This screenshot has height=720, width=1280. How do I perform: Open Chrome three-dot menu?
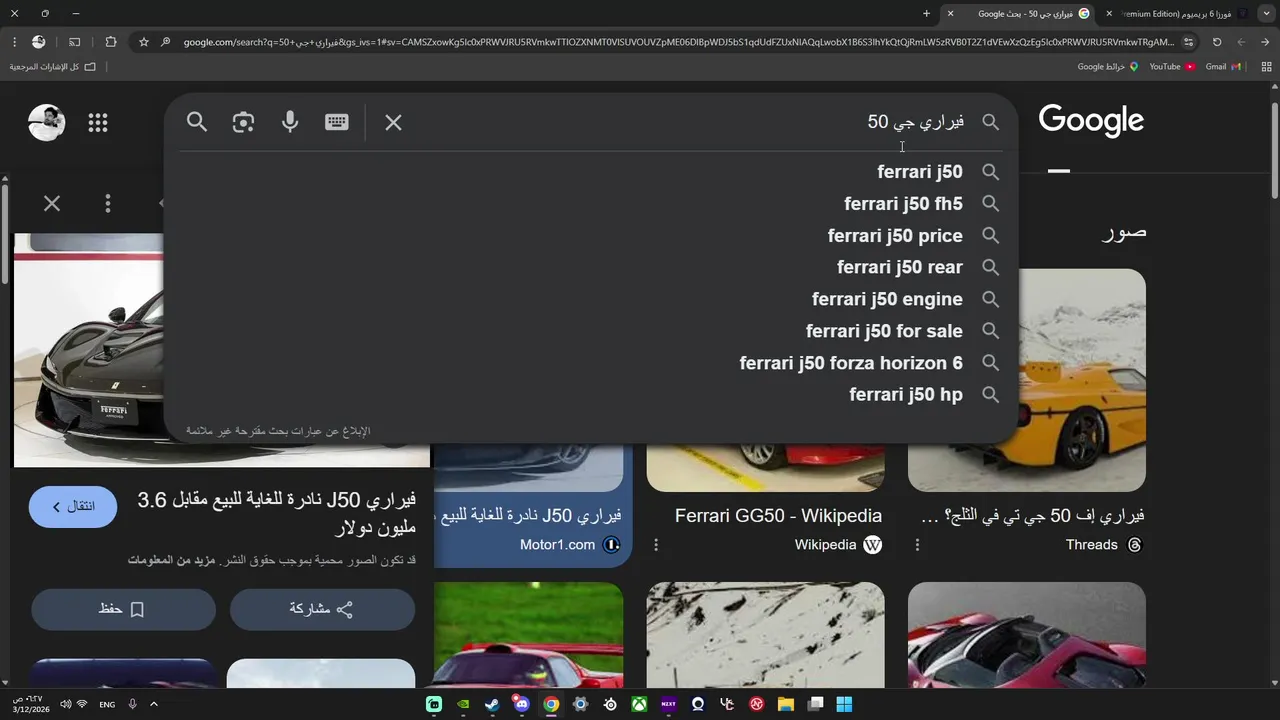tap(14, 42)
